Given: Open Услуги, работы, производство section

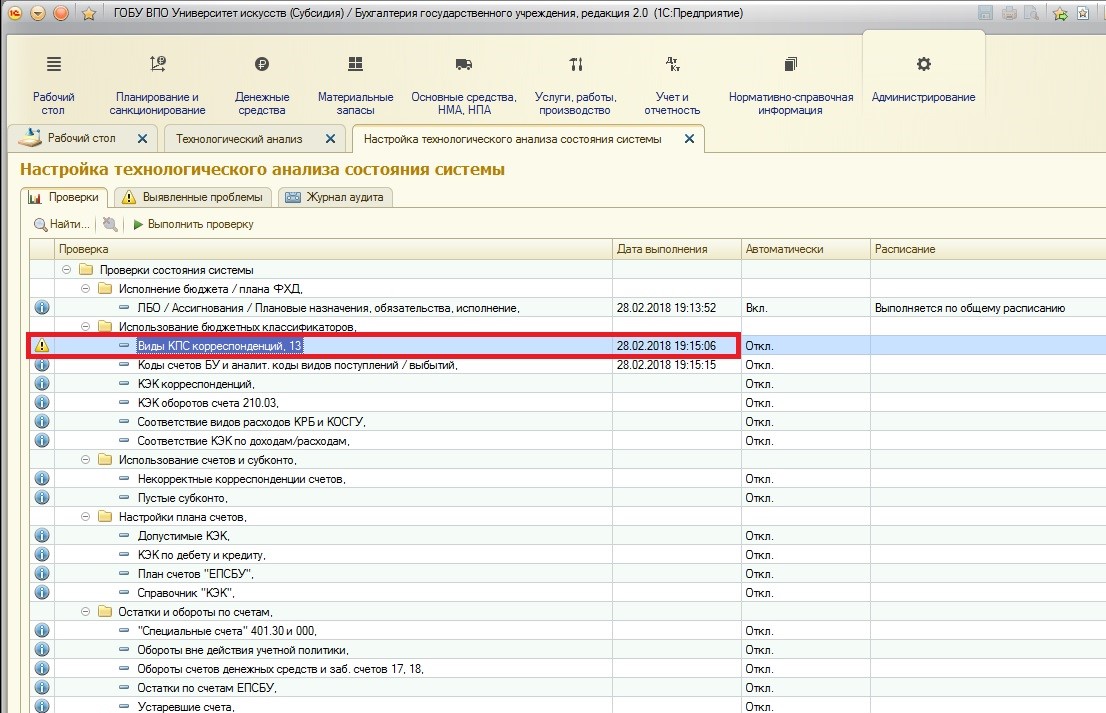Looking at the screenshot, I should (575, 85).
